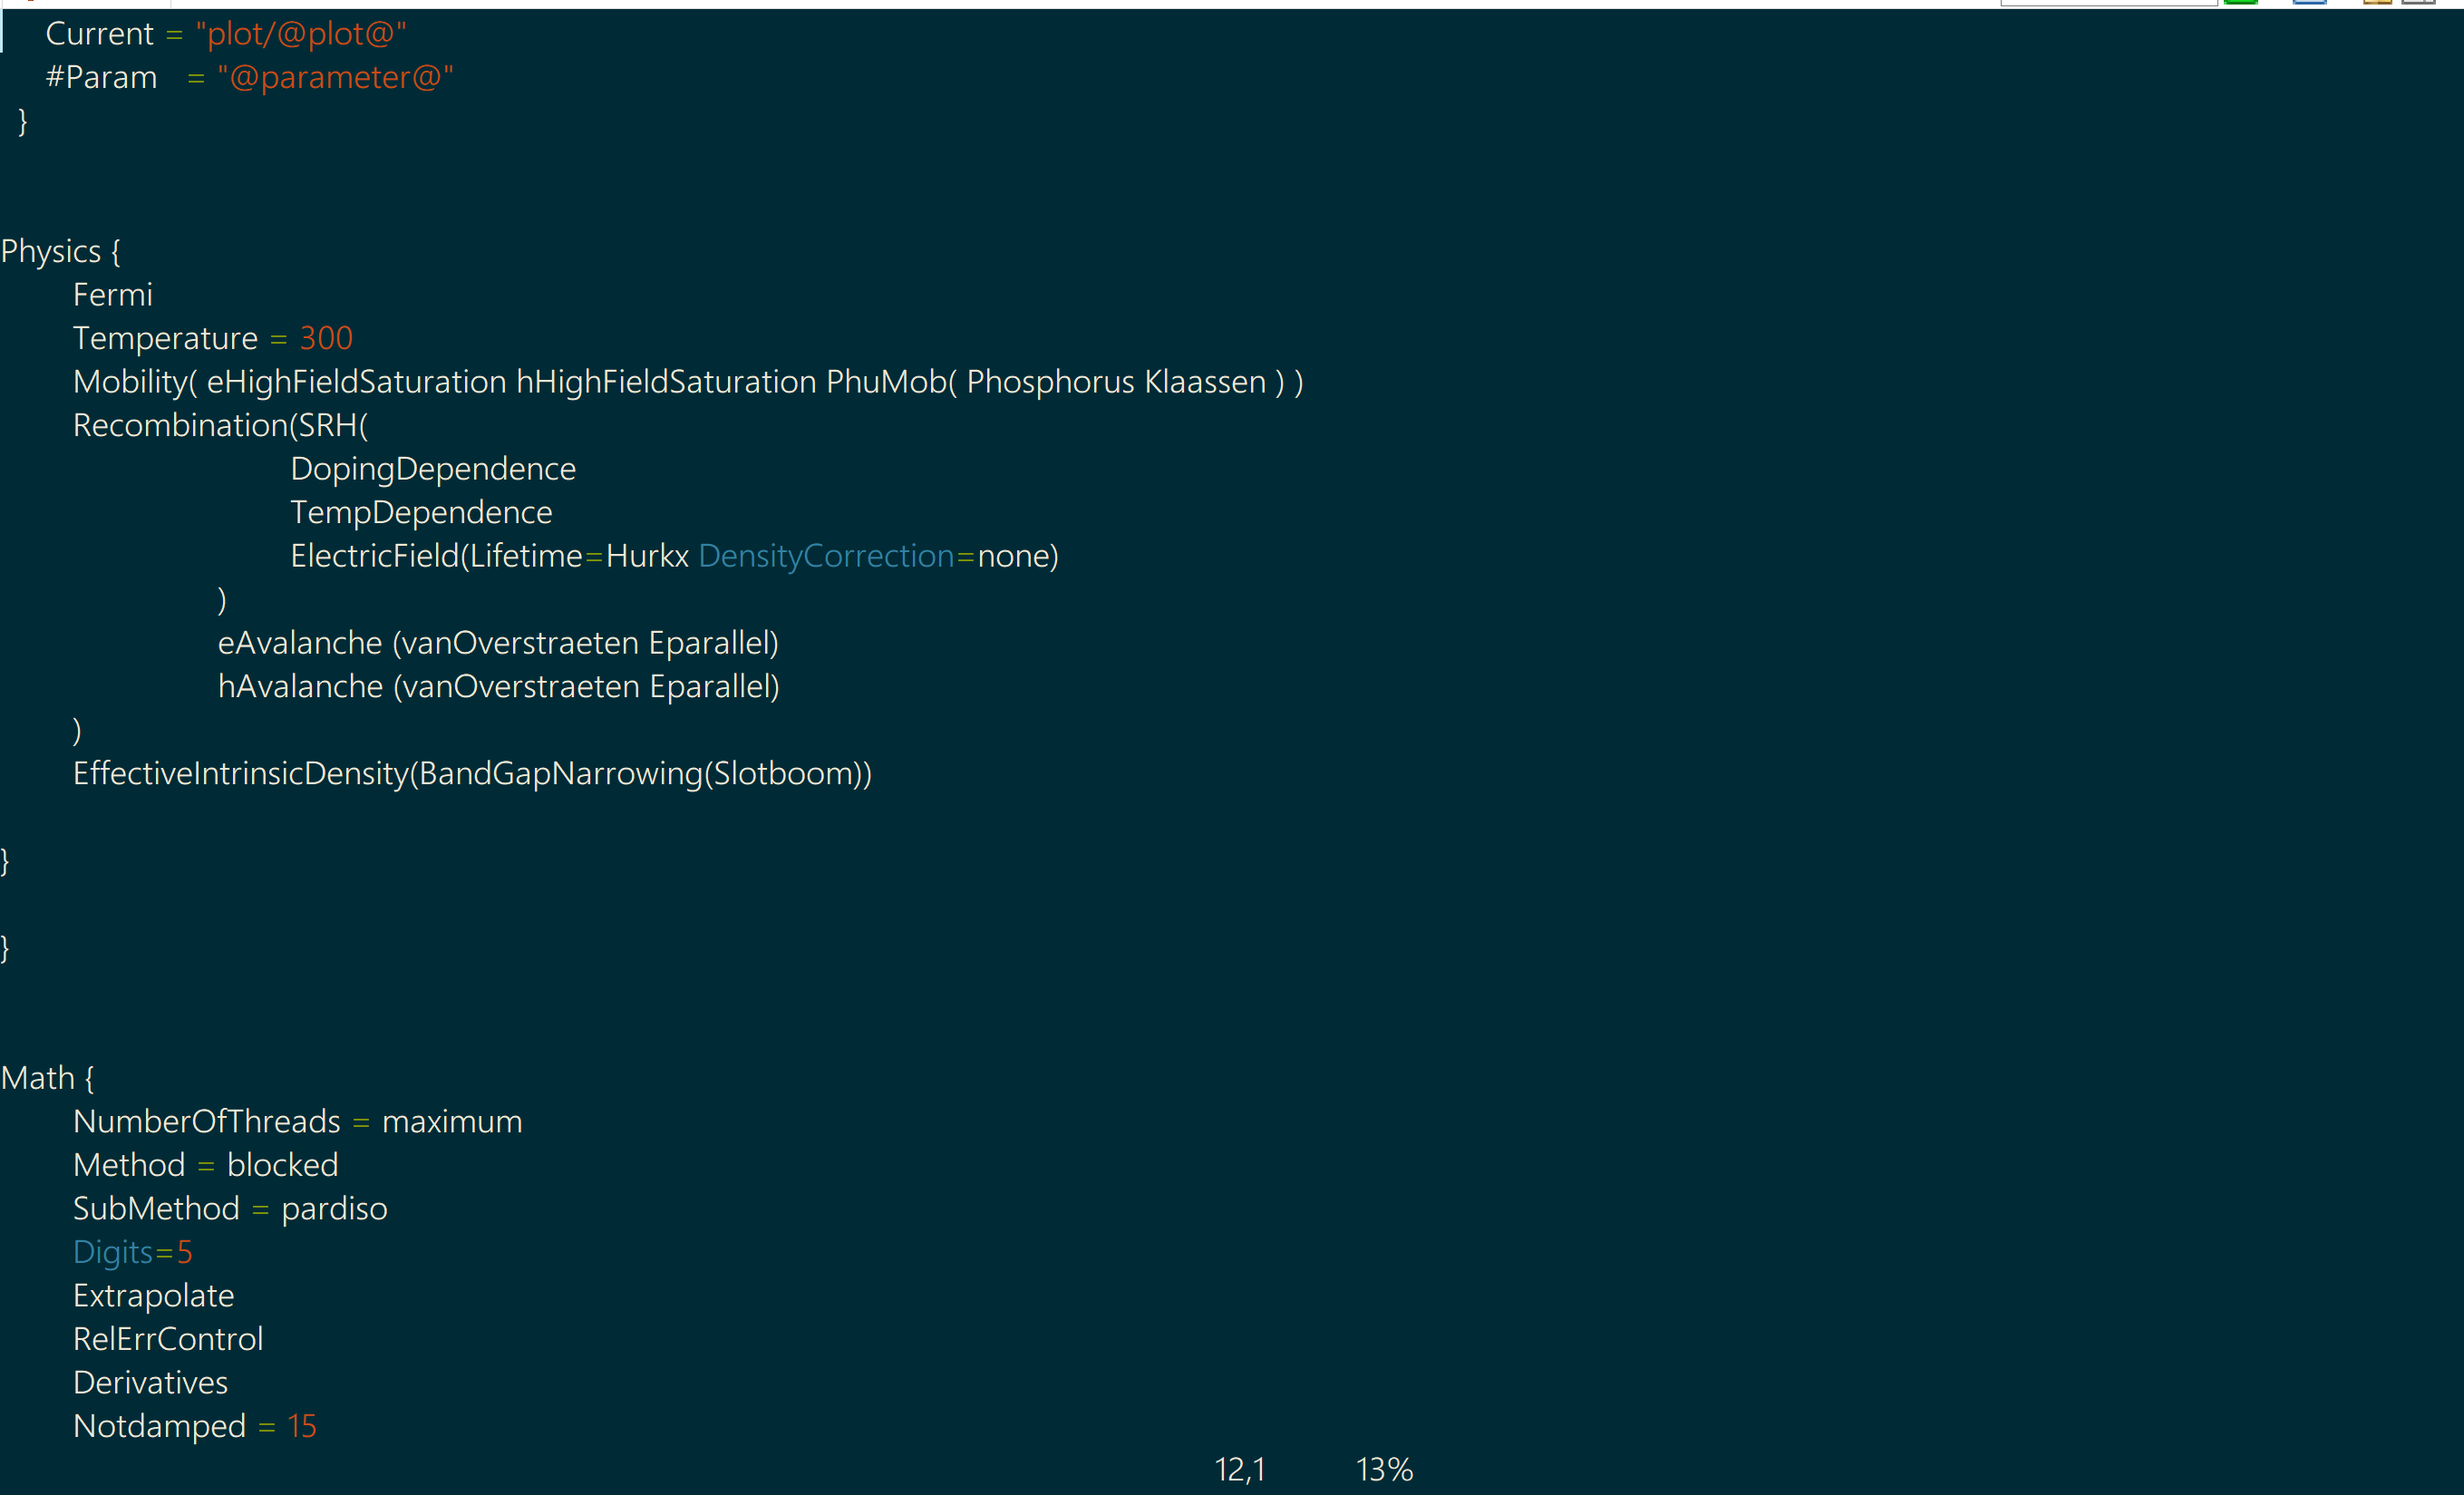Click the hAvalanche line
2464x1495 pixels.
(498, 686)
